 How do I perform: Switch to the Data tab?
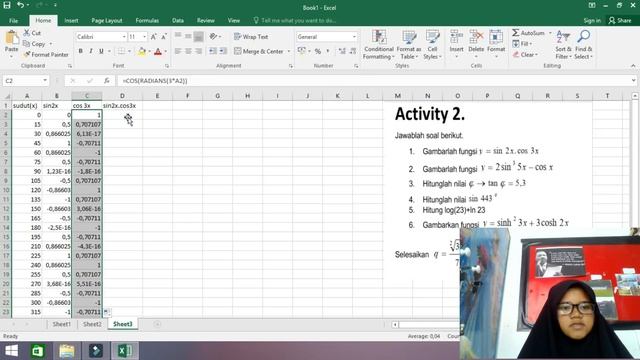point(178,20)
